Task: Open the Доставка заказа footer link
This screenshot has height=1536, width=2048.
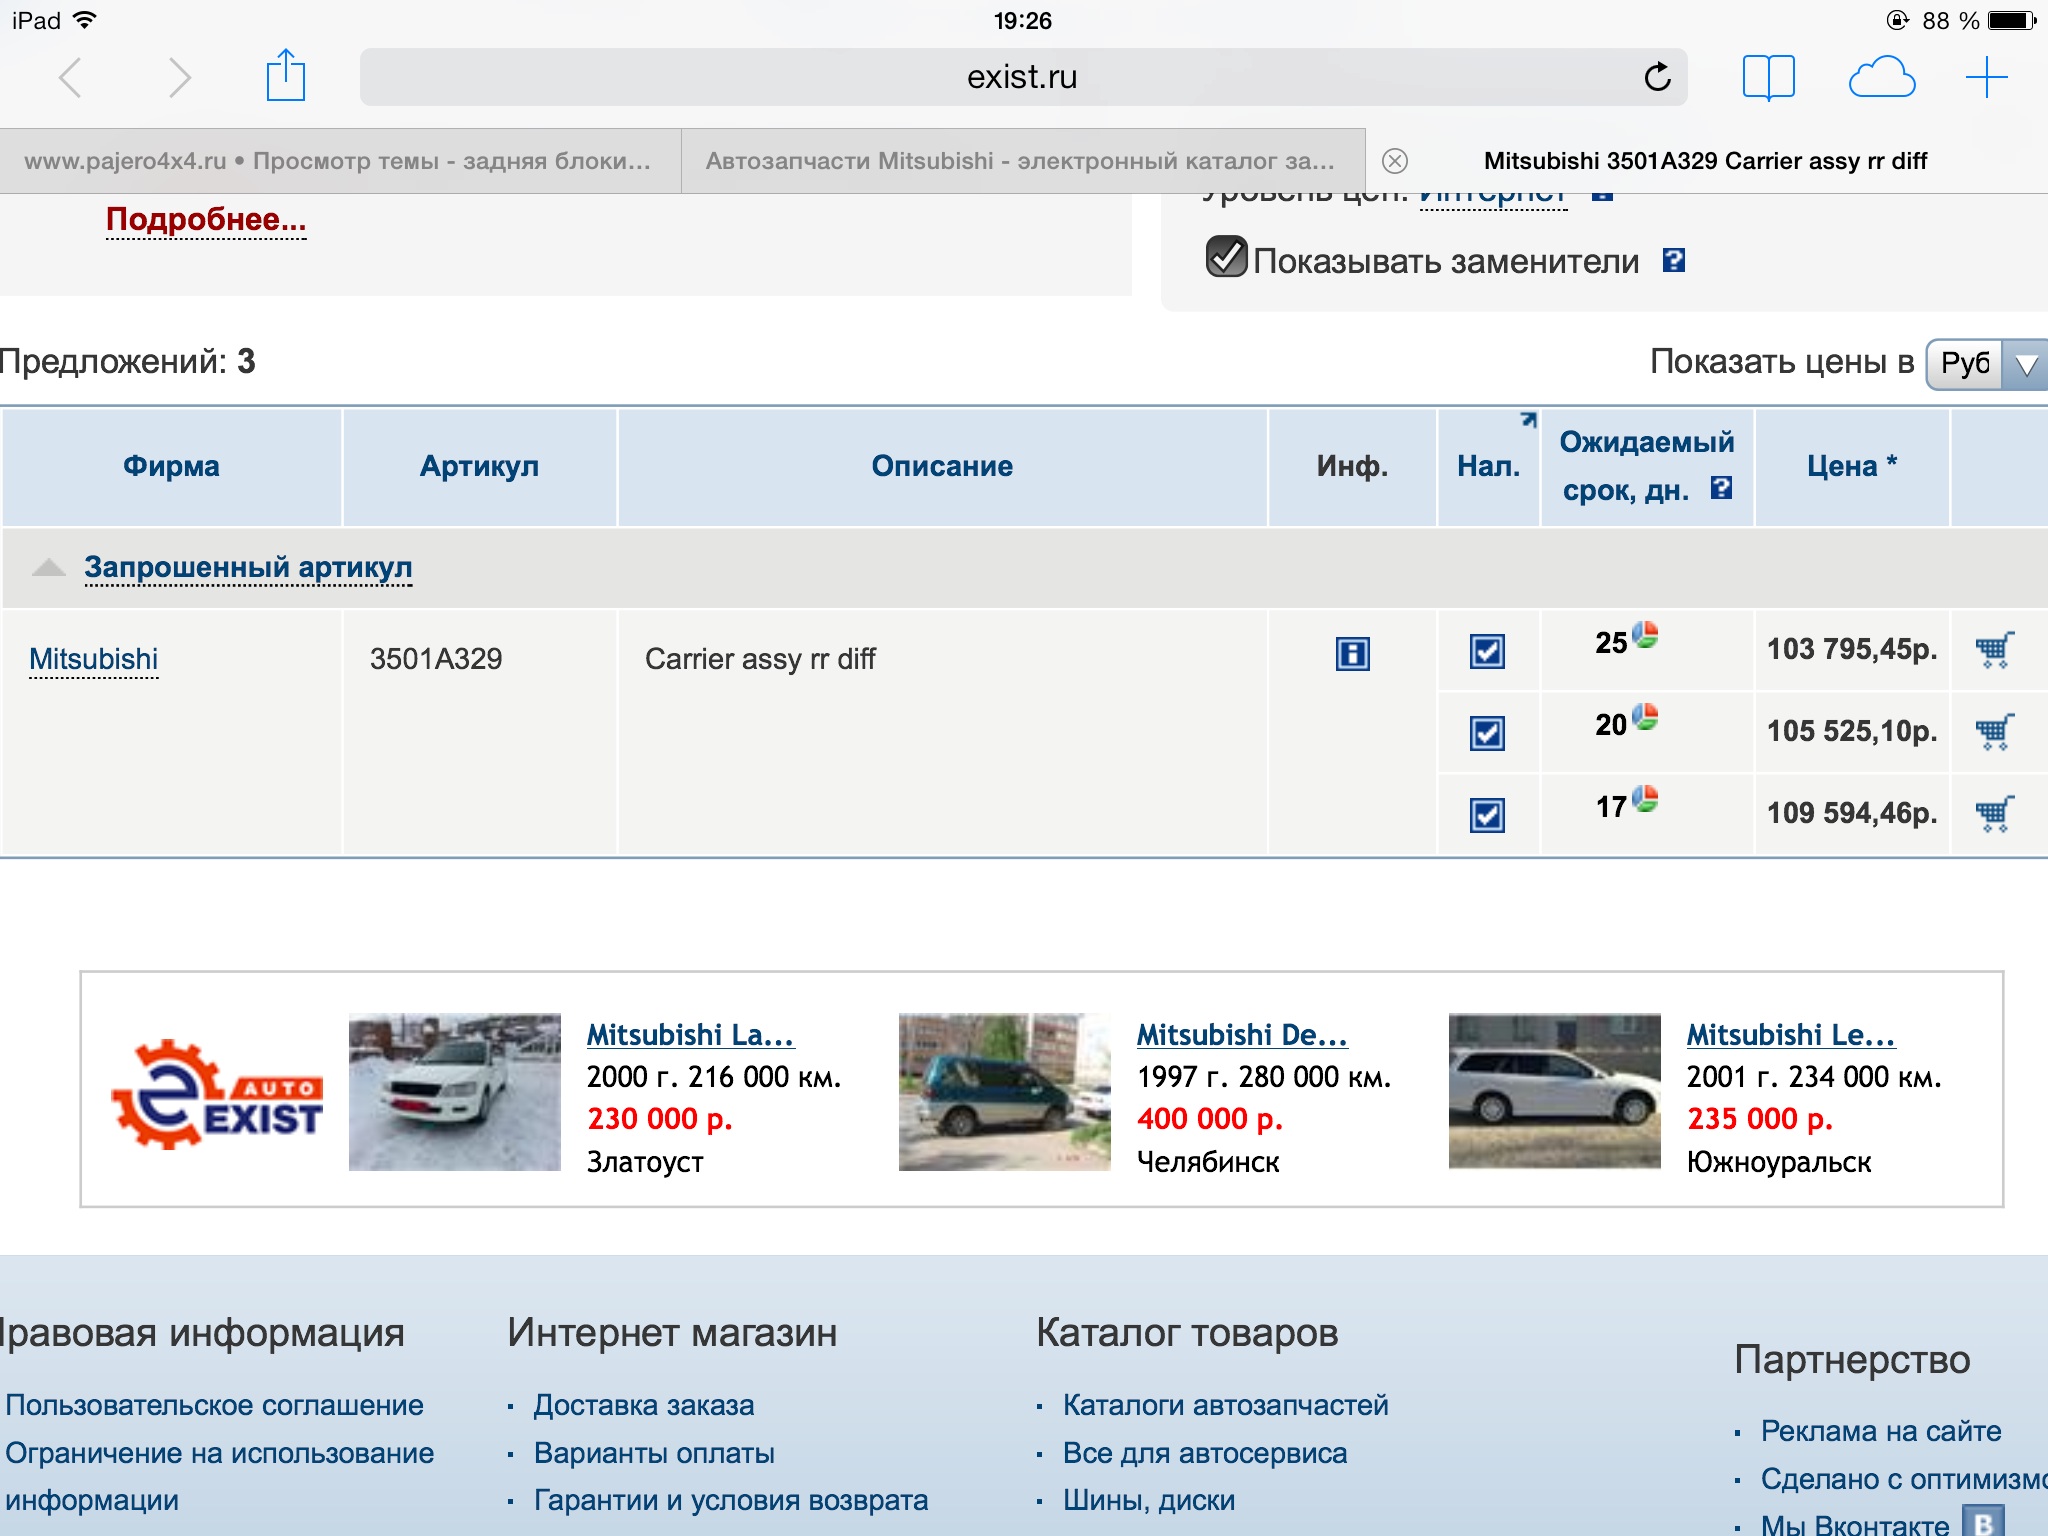Action: click(x=643, y=1405)
